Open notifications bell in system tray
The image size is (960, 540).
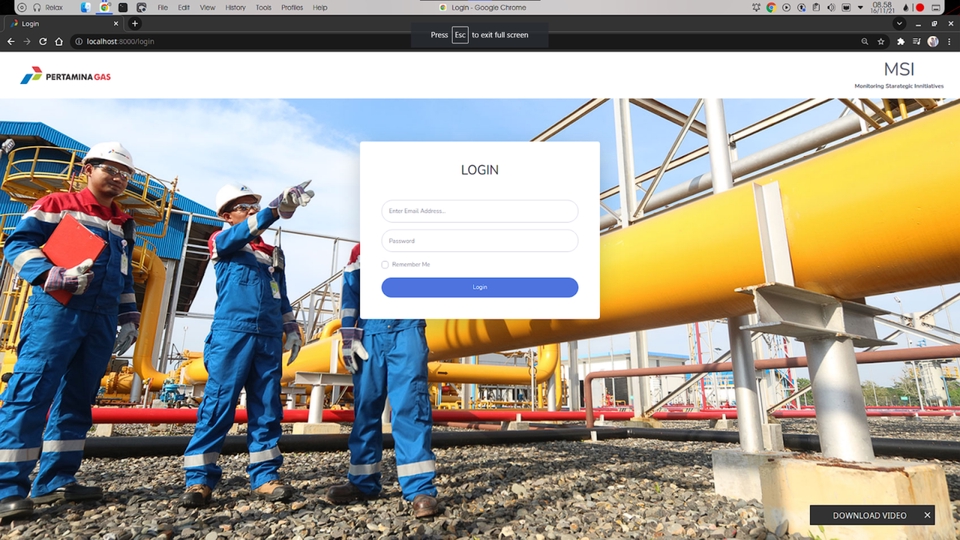click(x=756, y=7)
